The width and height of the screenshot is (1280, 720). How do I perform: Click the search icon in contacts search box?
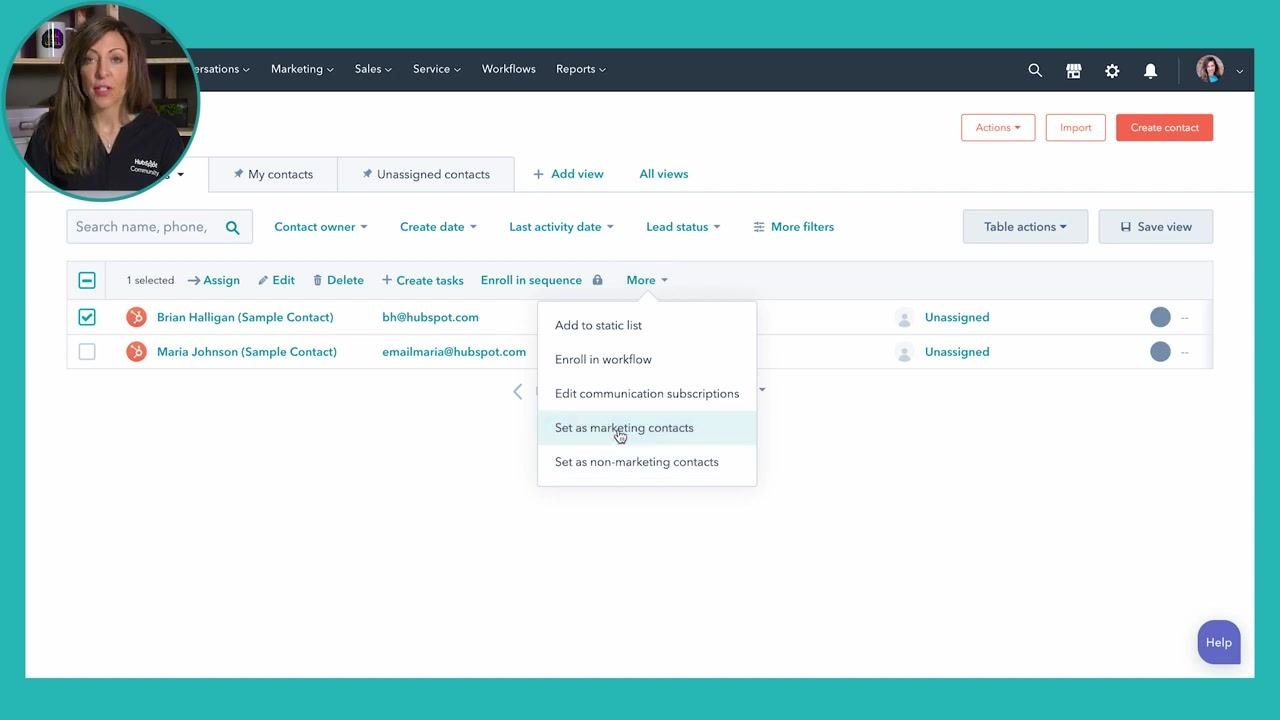[233, 227]
